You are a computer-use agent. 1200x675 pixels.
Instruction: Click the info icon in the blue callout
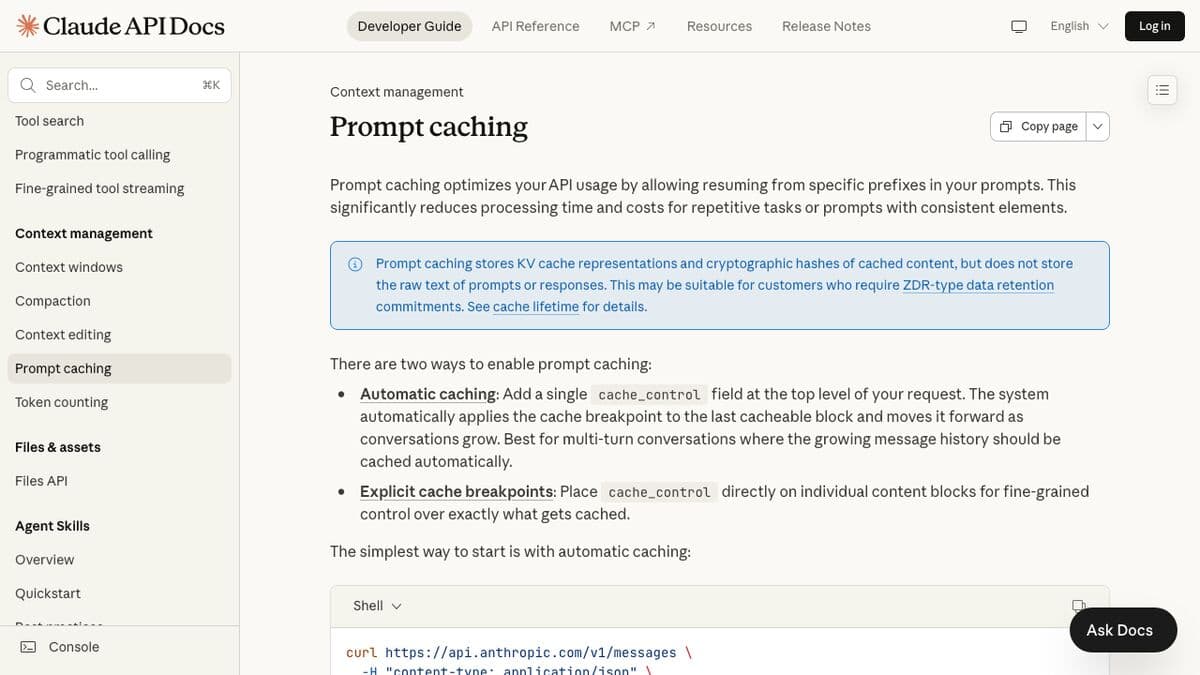[355, 263]
